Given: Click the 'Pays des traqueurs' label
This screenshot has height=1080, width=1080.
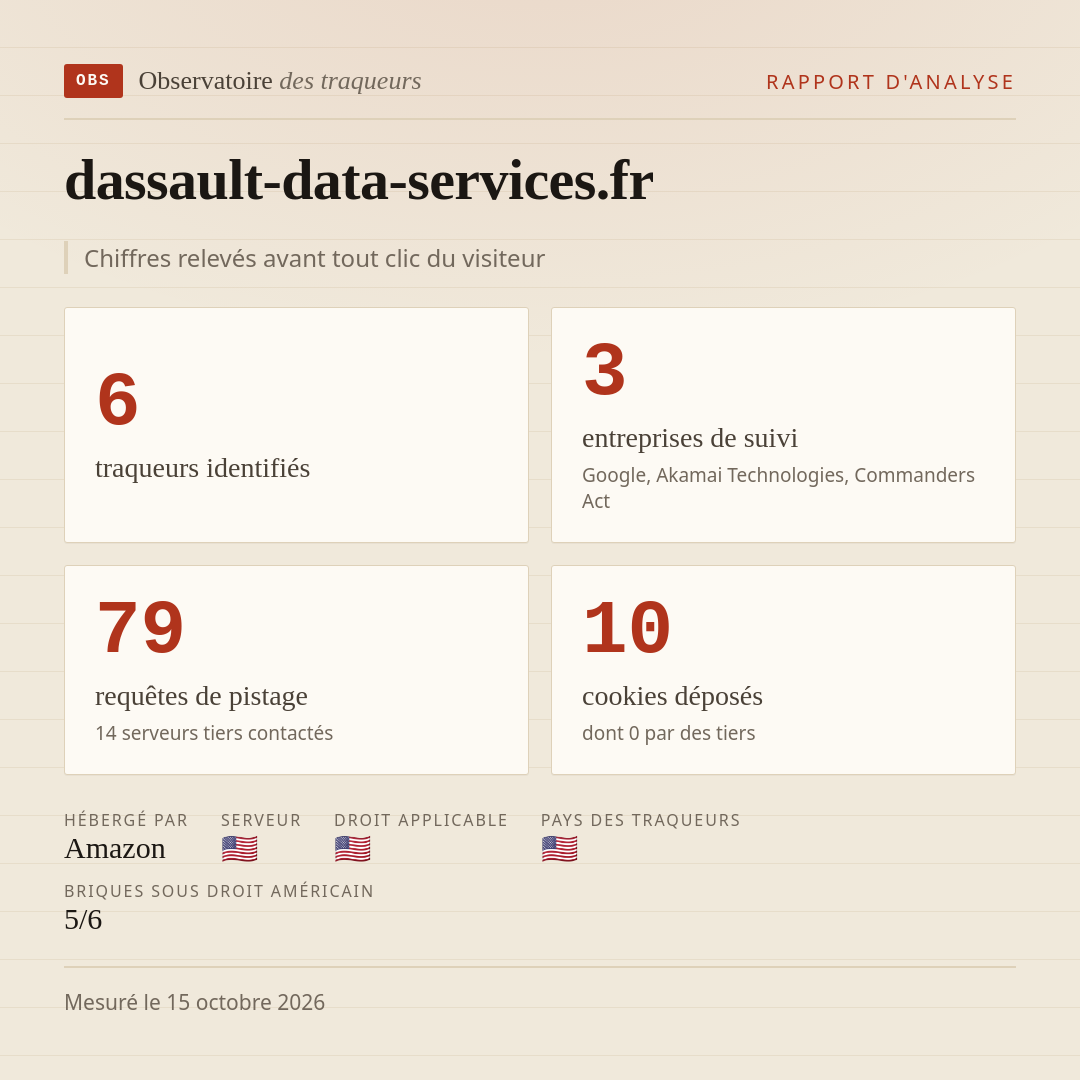Looking at the screenshot, I should click(641, 820).
